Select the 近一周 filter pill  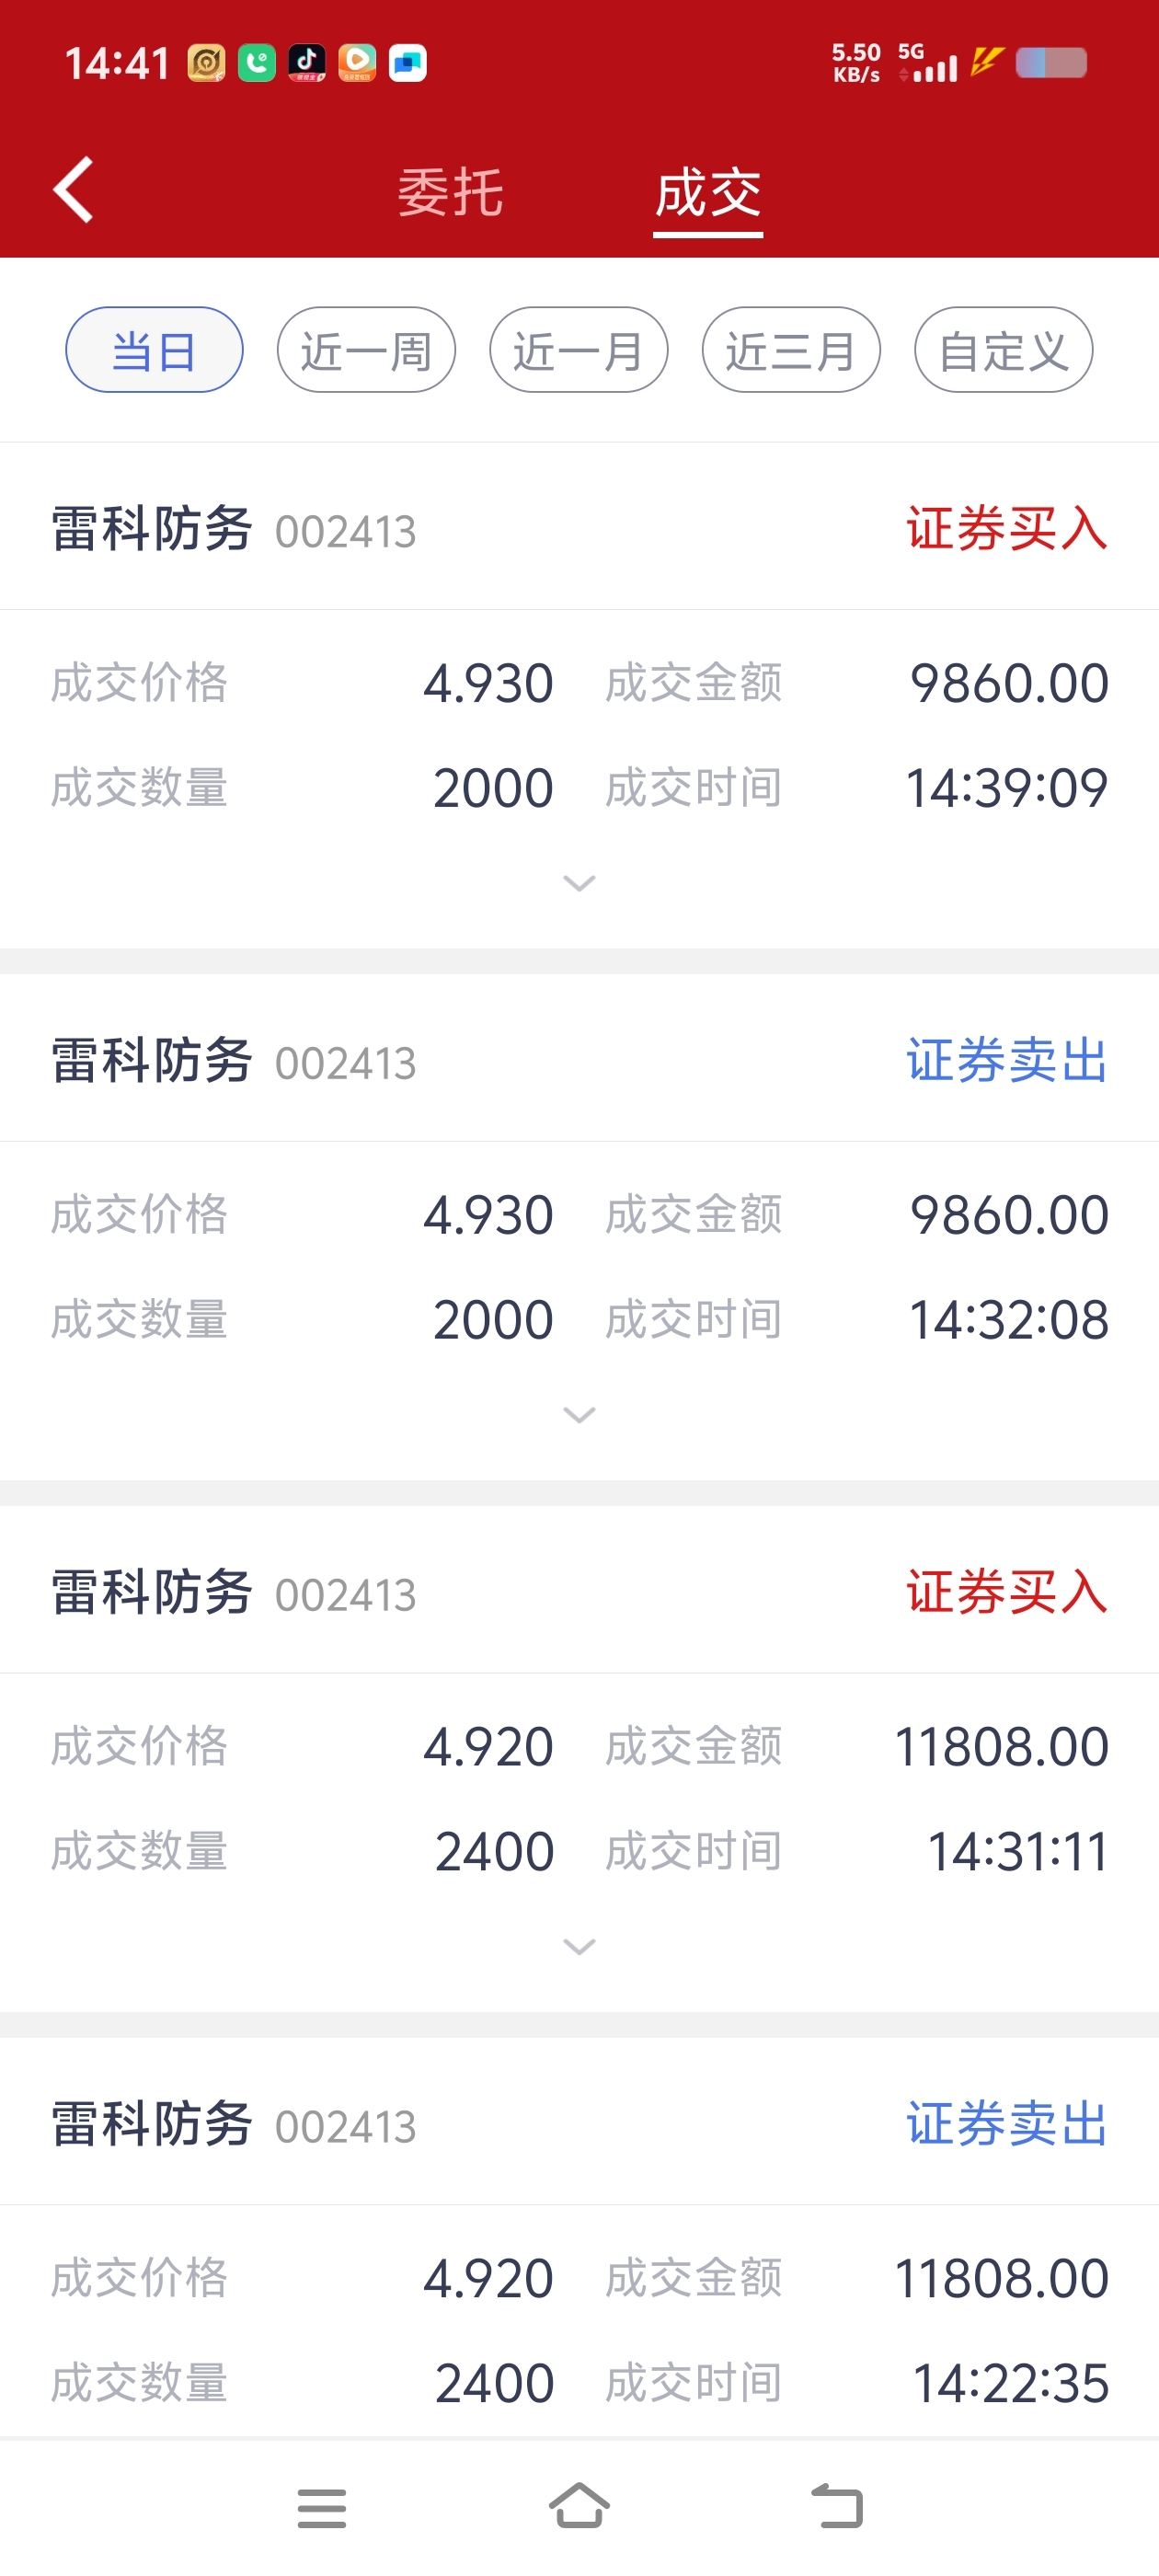click(366, 350)
